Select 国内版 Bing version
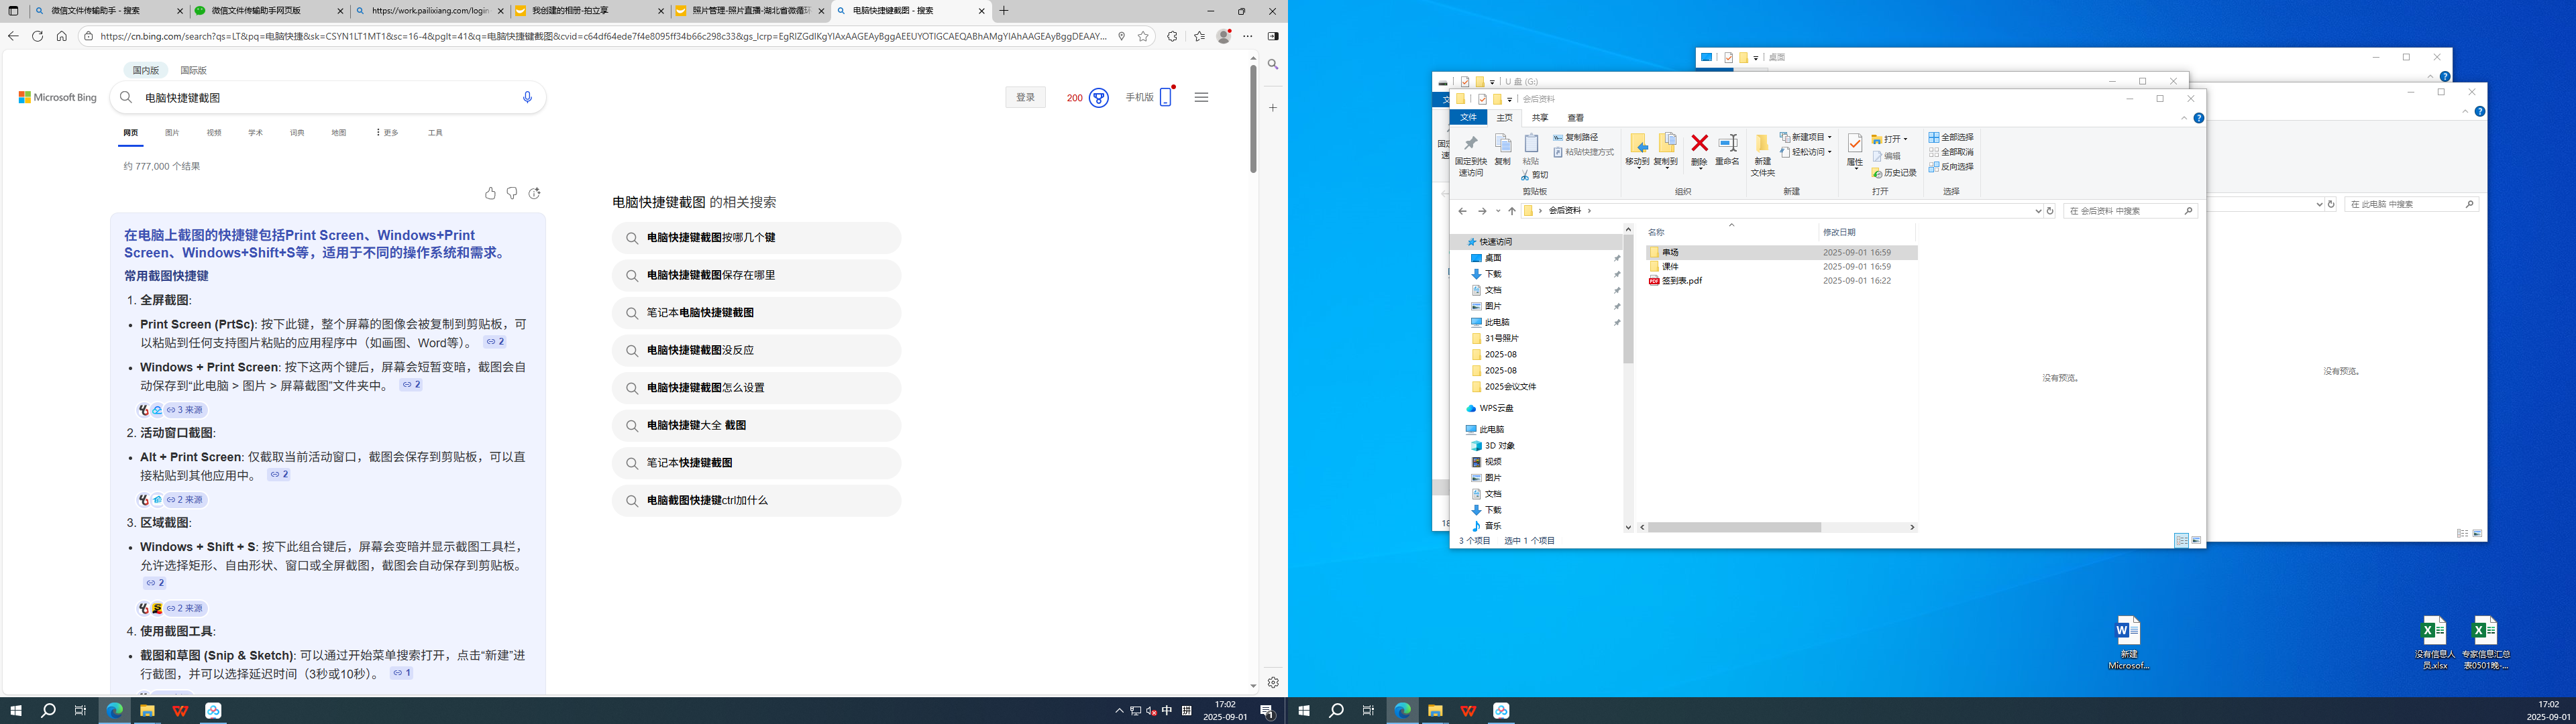This screenshot has height=724, width=2576. point(146,70)
